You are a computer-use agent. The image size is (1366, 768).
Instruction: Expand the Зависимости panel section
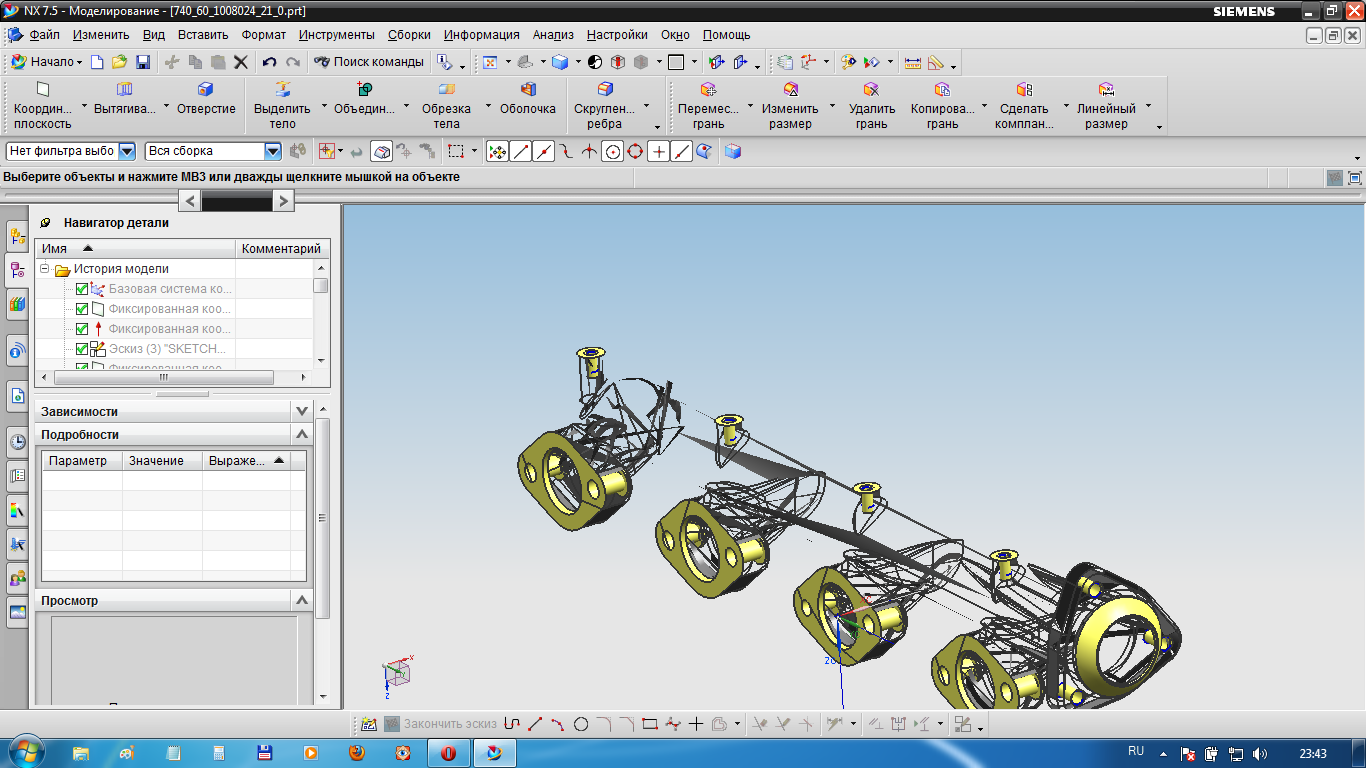[x=302, y=411]
